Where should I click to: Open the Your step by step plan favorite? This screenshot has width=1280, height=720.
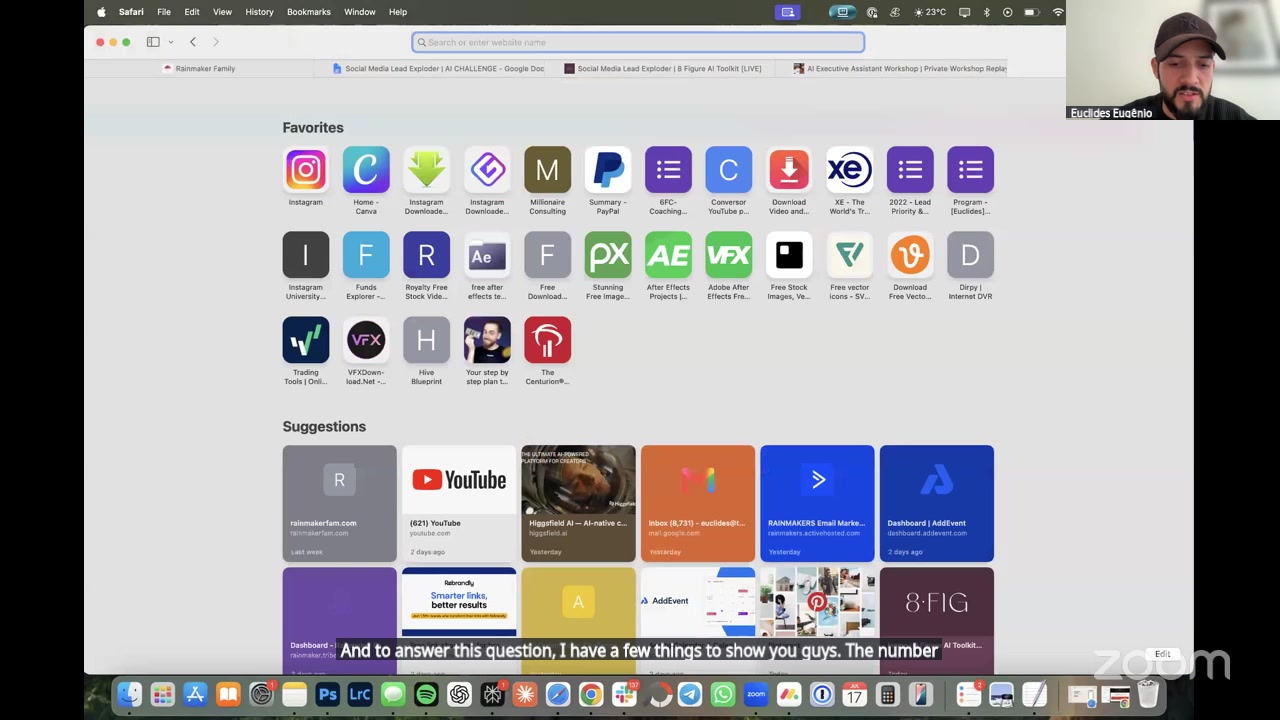point(487,340)
